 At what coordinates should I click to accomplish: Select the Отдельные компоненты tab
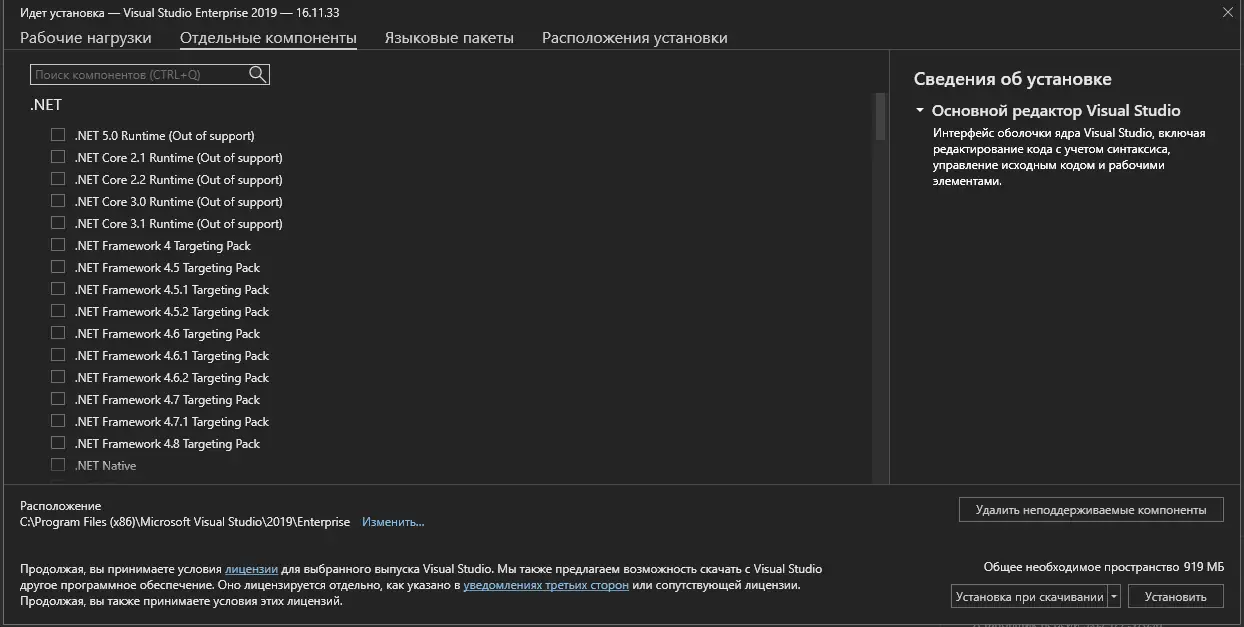pyautogui.click(x=272, y=37)
